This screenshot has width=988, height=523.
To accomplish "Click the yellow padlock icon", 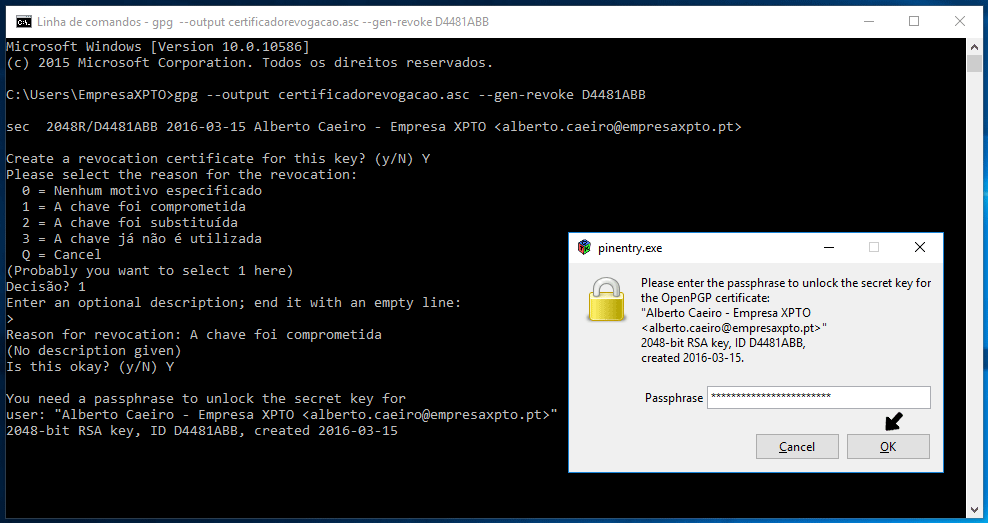I will pos(606,299).
